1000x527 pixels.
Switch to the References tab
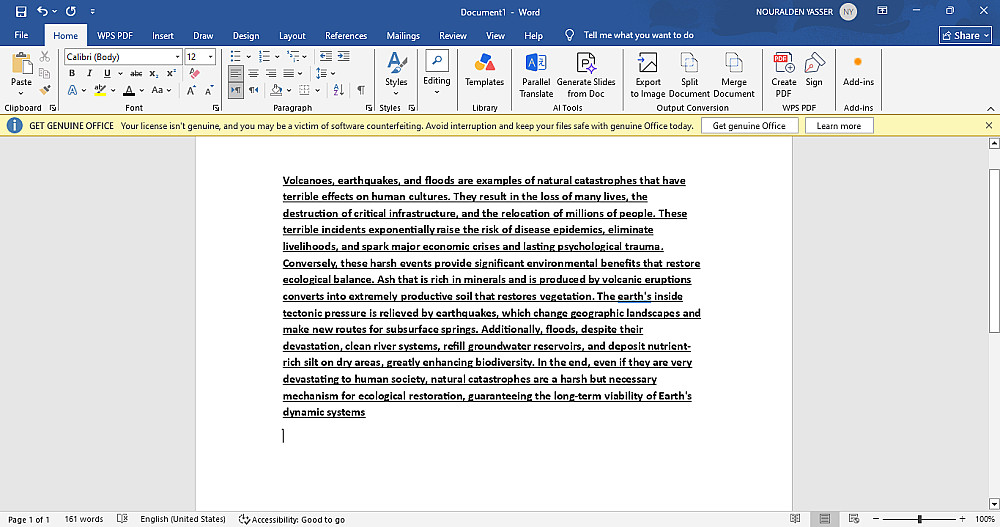click(346, 36)
